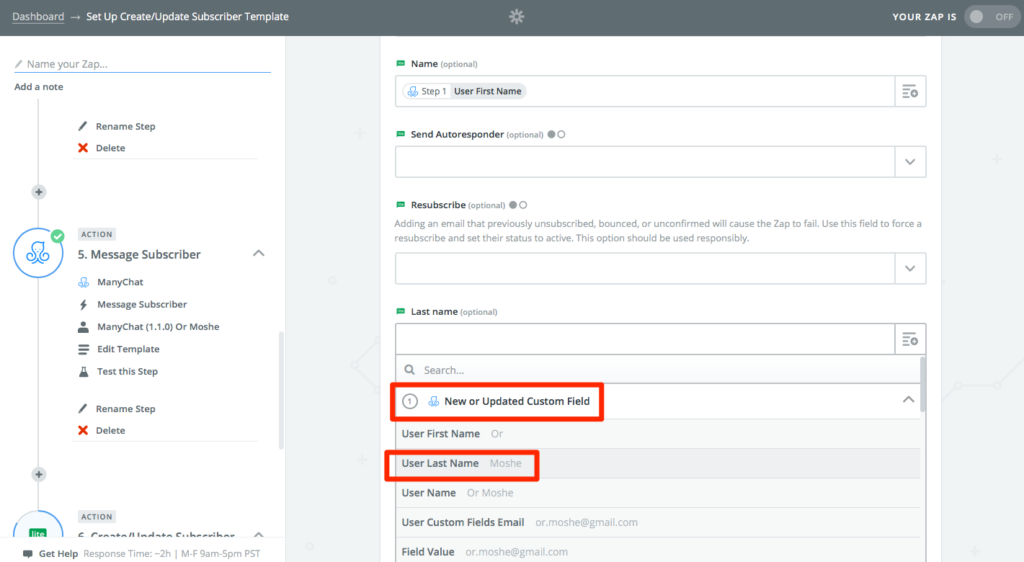Click Add a note link
Screen dimensions: 1024x562
(39, 87)
